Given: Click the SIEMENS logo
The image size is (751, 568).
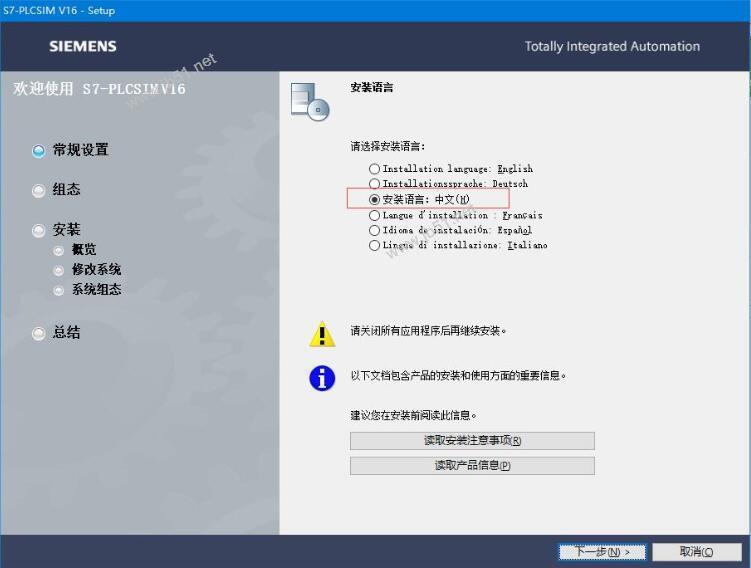Looking at the screenshot, I should coord(83,46).
